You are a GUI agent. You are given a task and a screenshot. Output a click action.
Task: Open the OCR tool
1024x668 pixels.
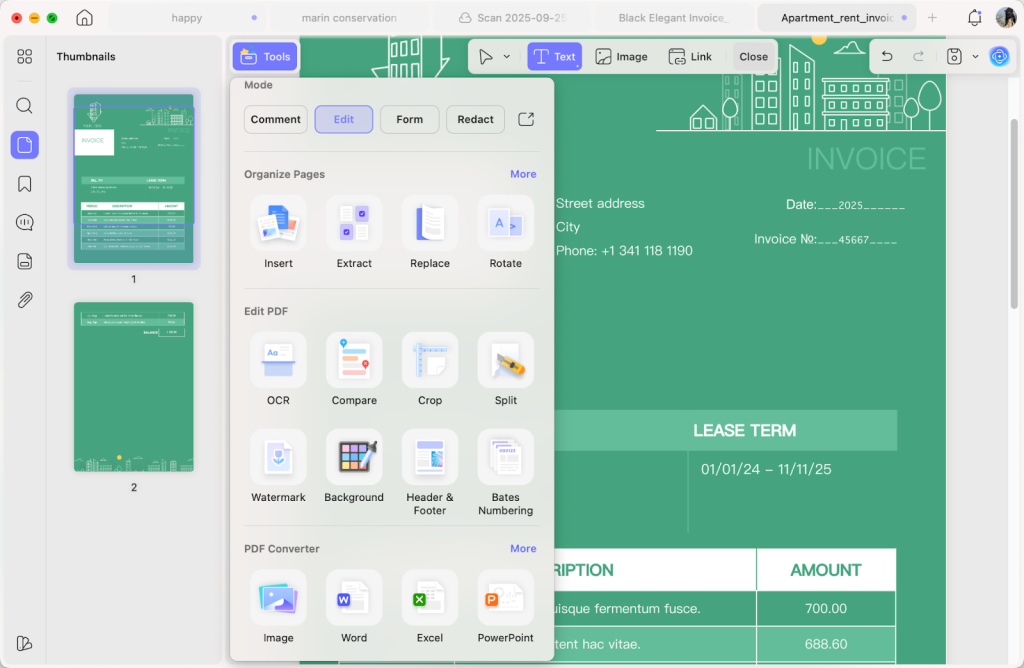(278, 361)
